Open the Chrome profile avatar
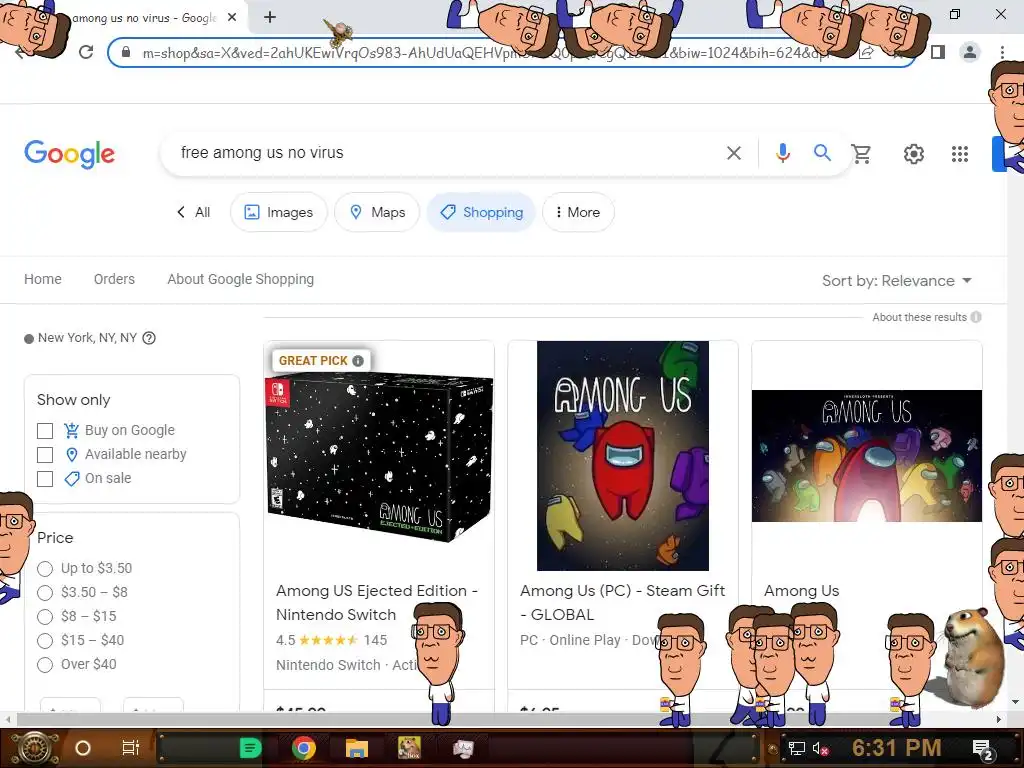 tap(970, 52)
